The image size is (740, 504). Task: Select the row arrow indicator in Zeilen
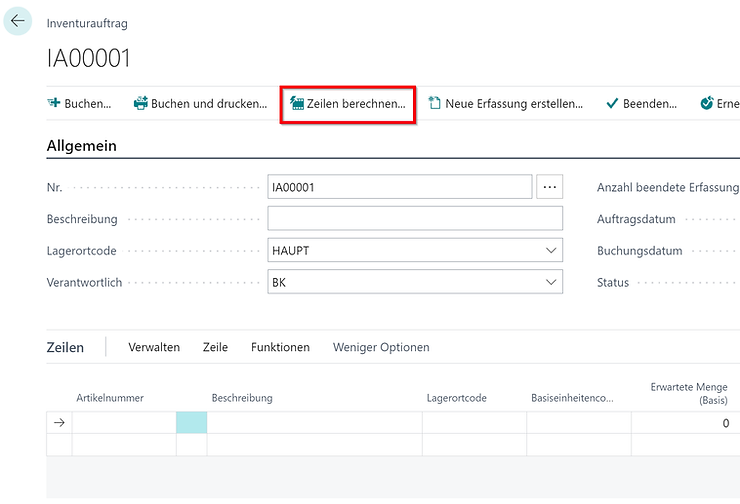[59, 423]
